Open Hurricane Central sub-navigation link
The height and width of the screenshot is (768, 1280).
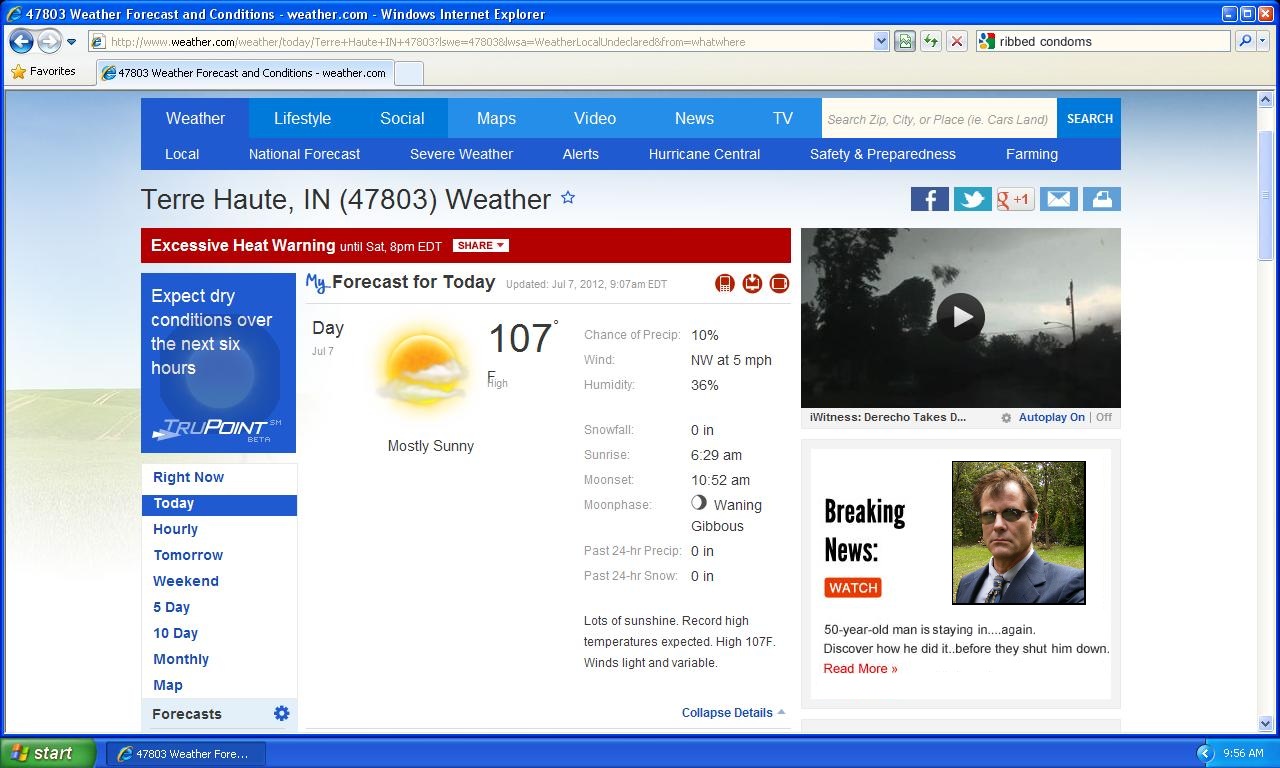point(704,154)
